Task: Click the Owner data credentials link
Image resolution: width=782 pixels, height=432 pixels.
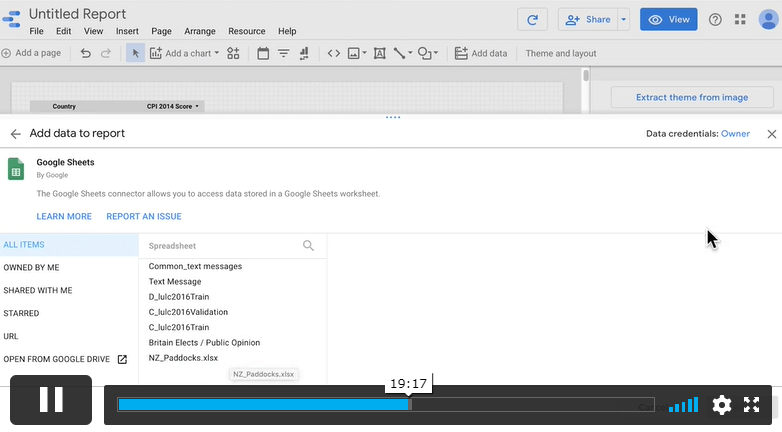Action: 735,134
